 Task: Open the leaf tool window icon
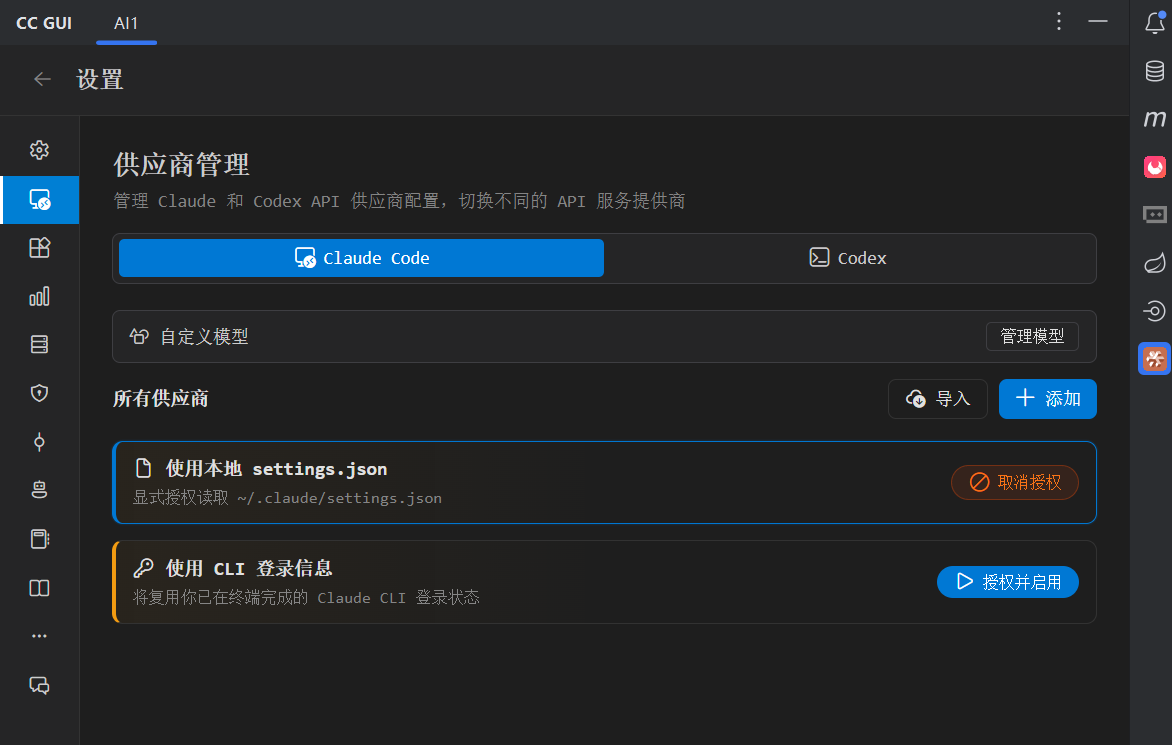[x=1155, y=263]
